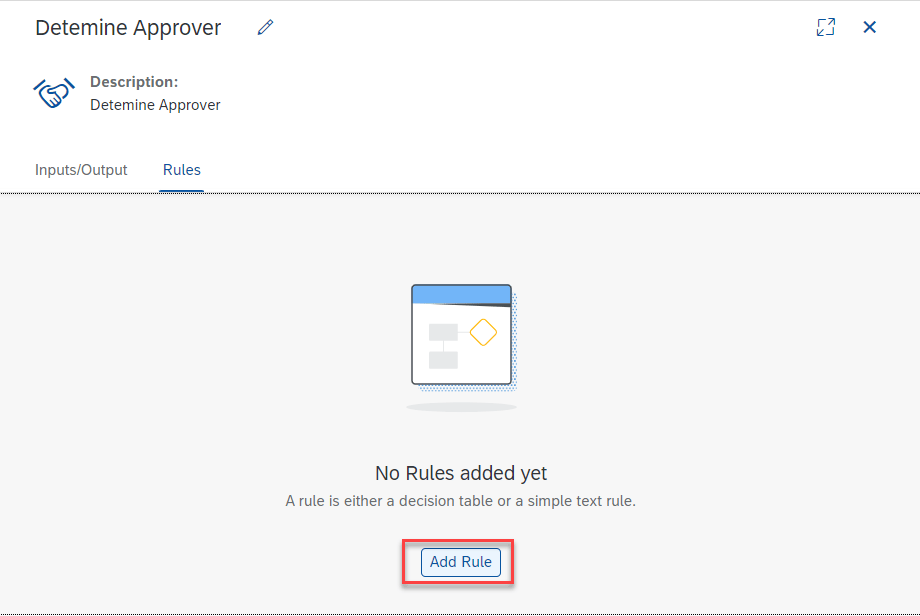
Task: Click the lower gray box in the illustration
Action: click(443, 360)
